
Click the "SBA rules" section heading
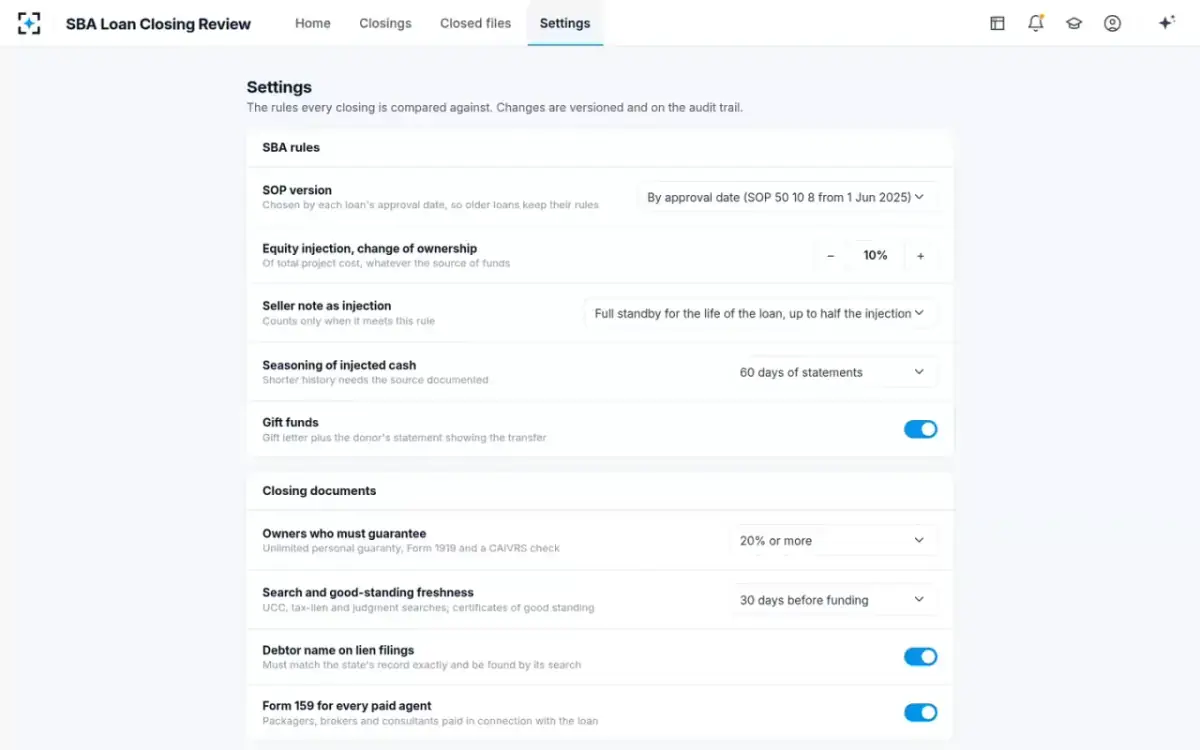(291, 147)
